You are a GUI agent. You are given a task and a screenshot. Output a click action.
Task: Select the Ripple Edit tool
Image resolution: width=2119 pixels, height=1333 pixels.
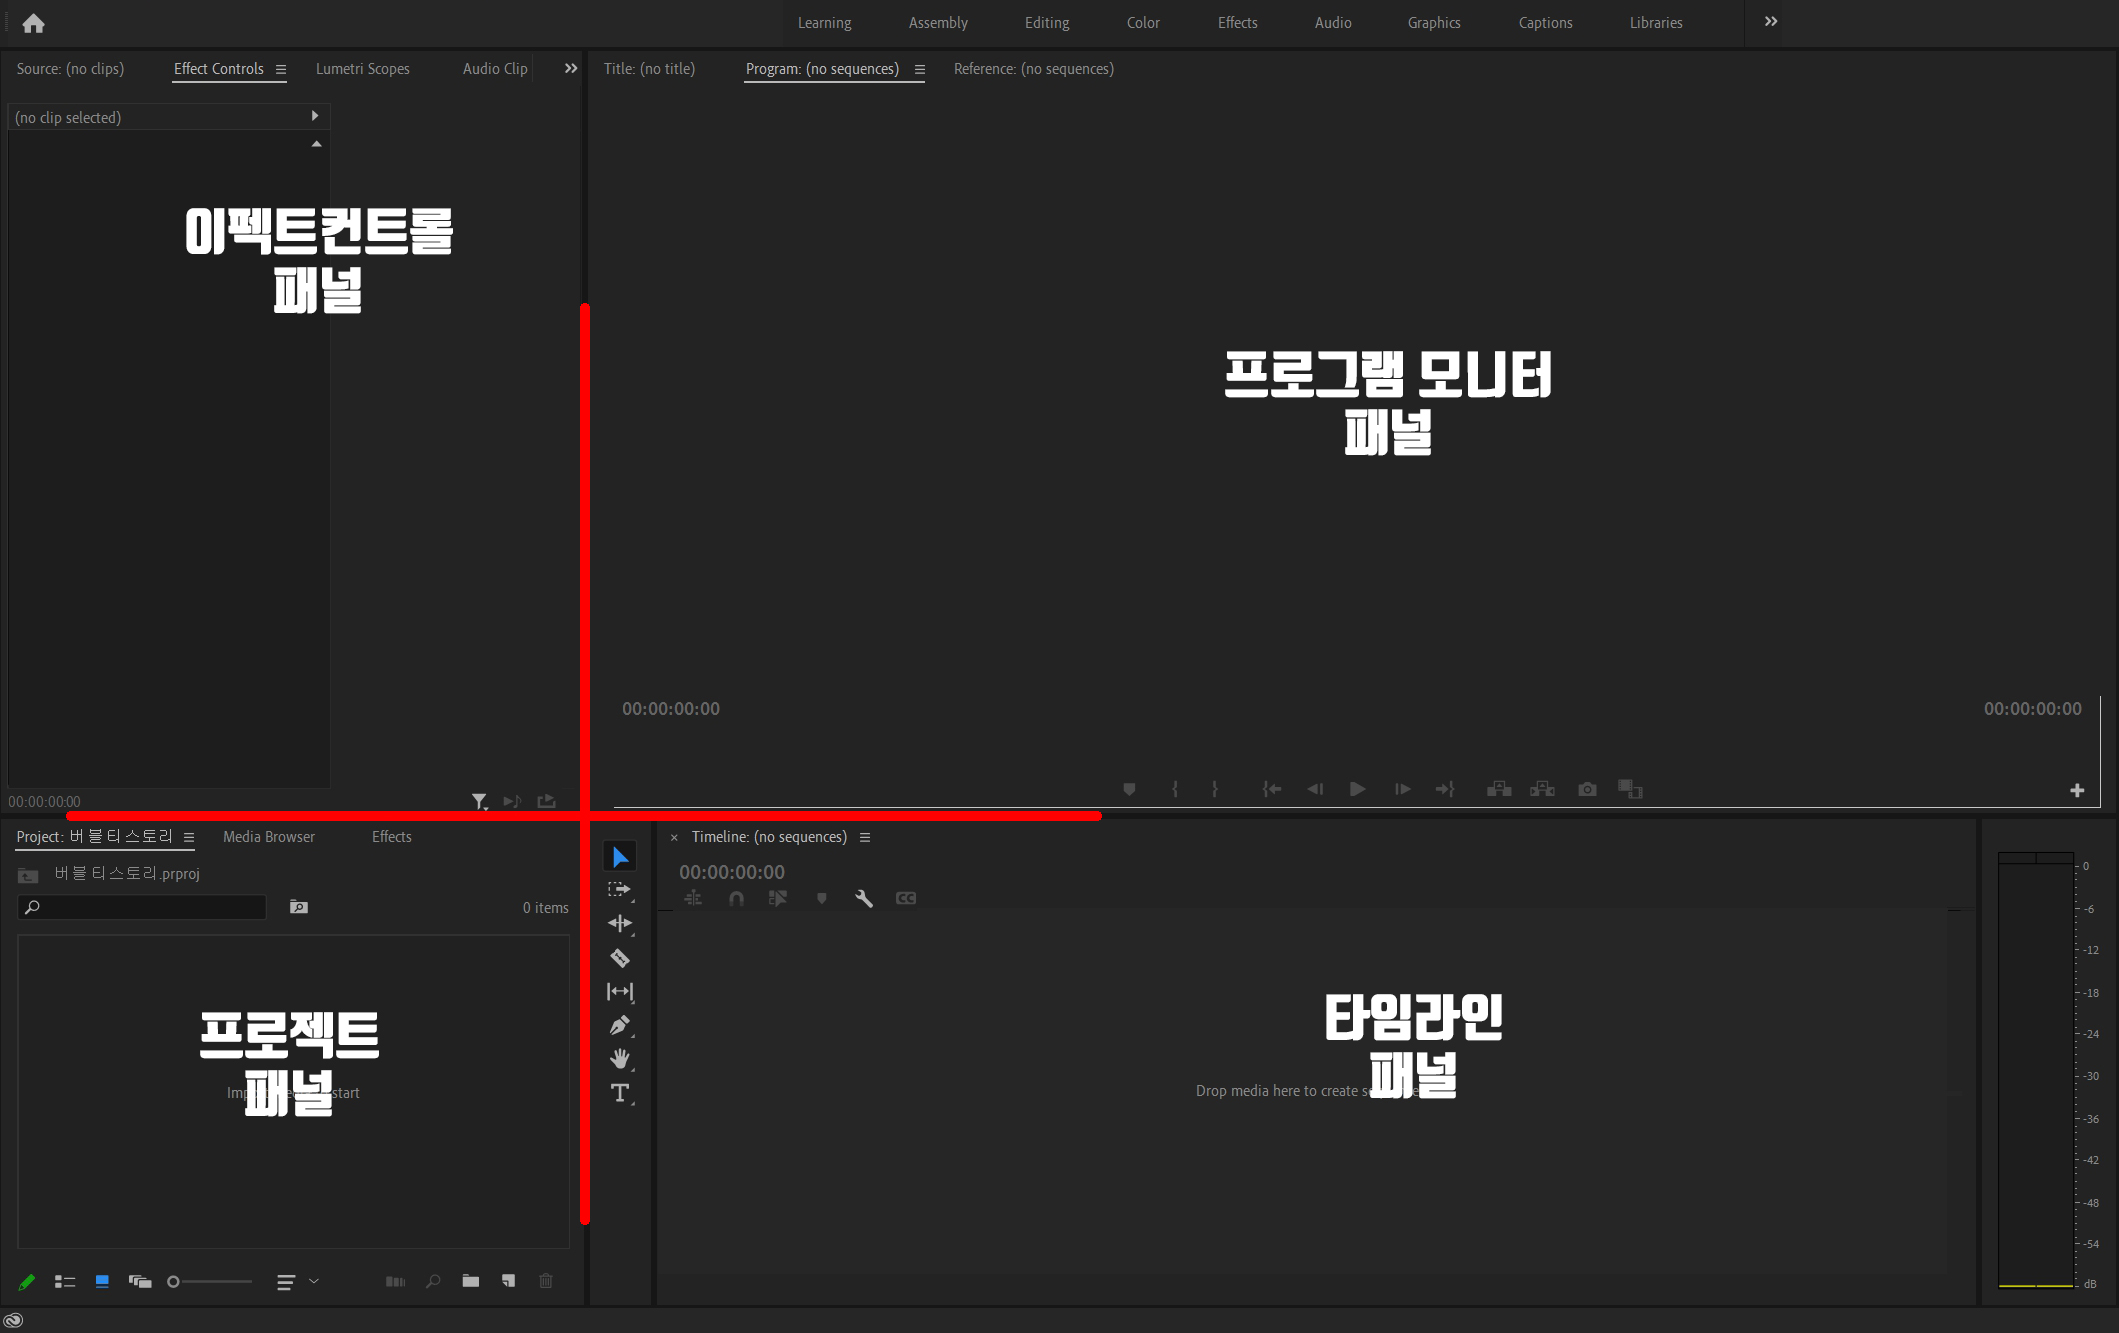620,923
